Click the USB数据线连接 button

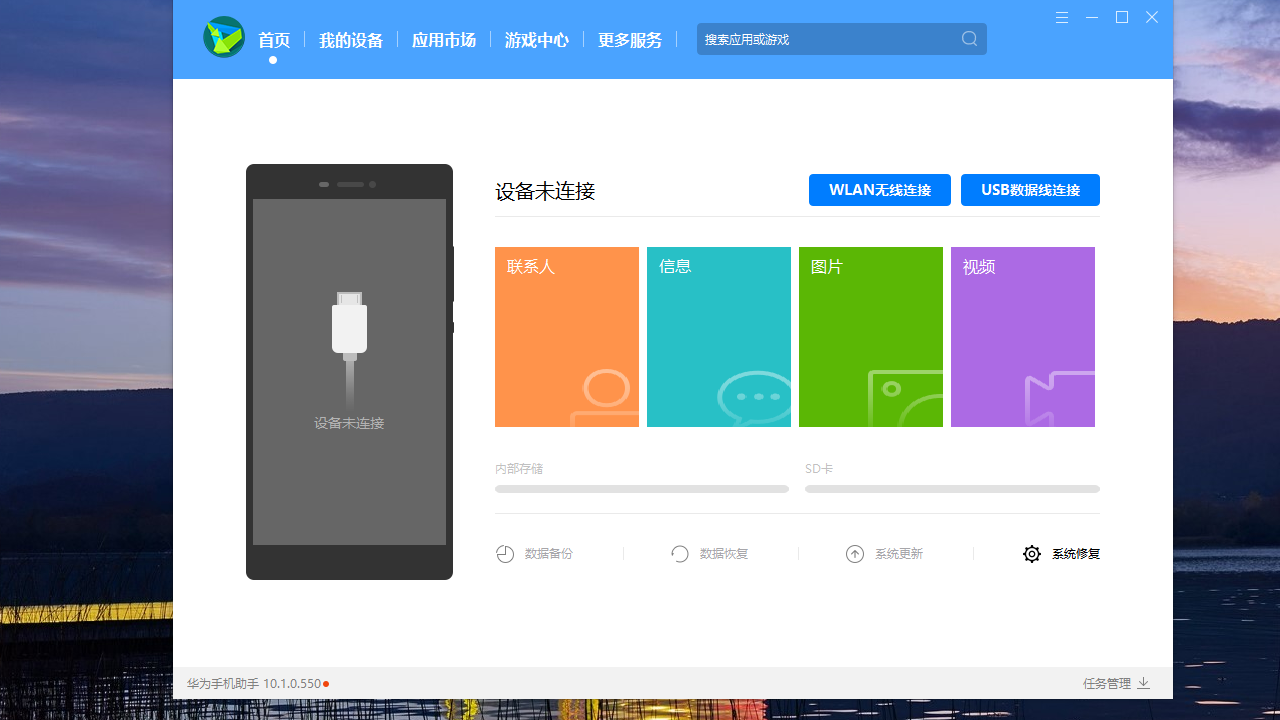tap(1030, 190)
